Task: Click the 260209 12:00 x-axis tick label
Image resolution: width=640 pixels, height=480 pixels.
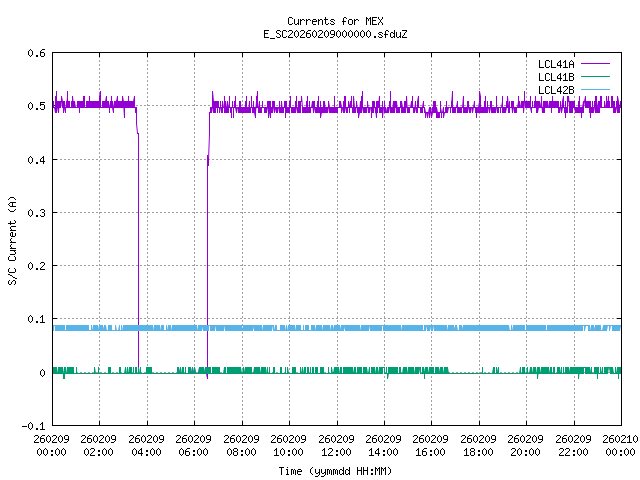Action: pyautogui.click(x=335, y=445)
